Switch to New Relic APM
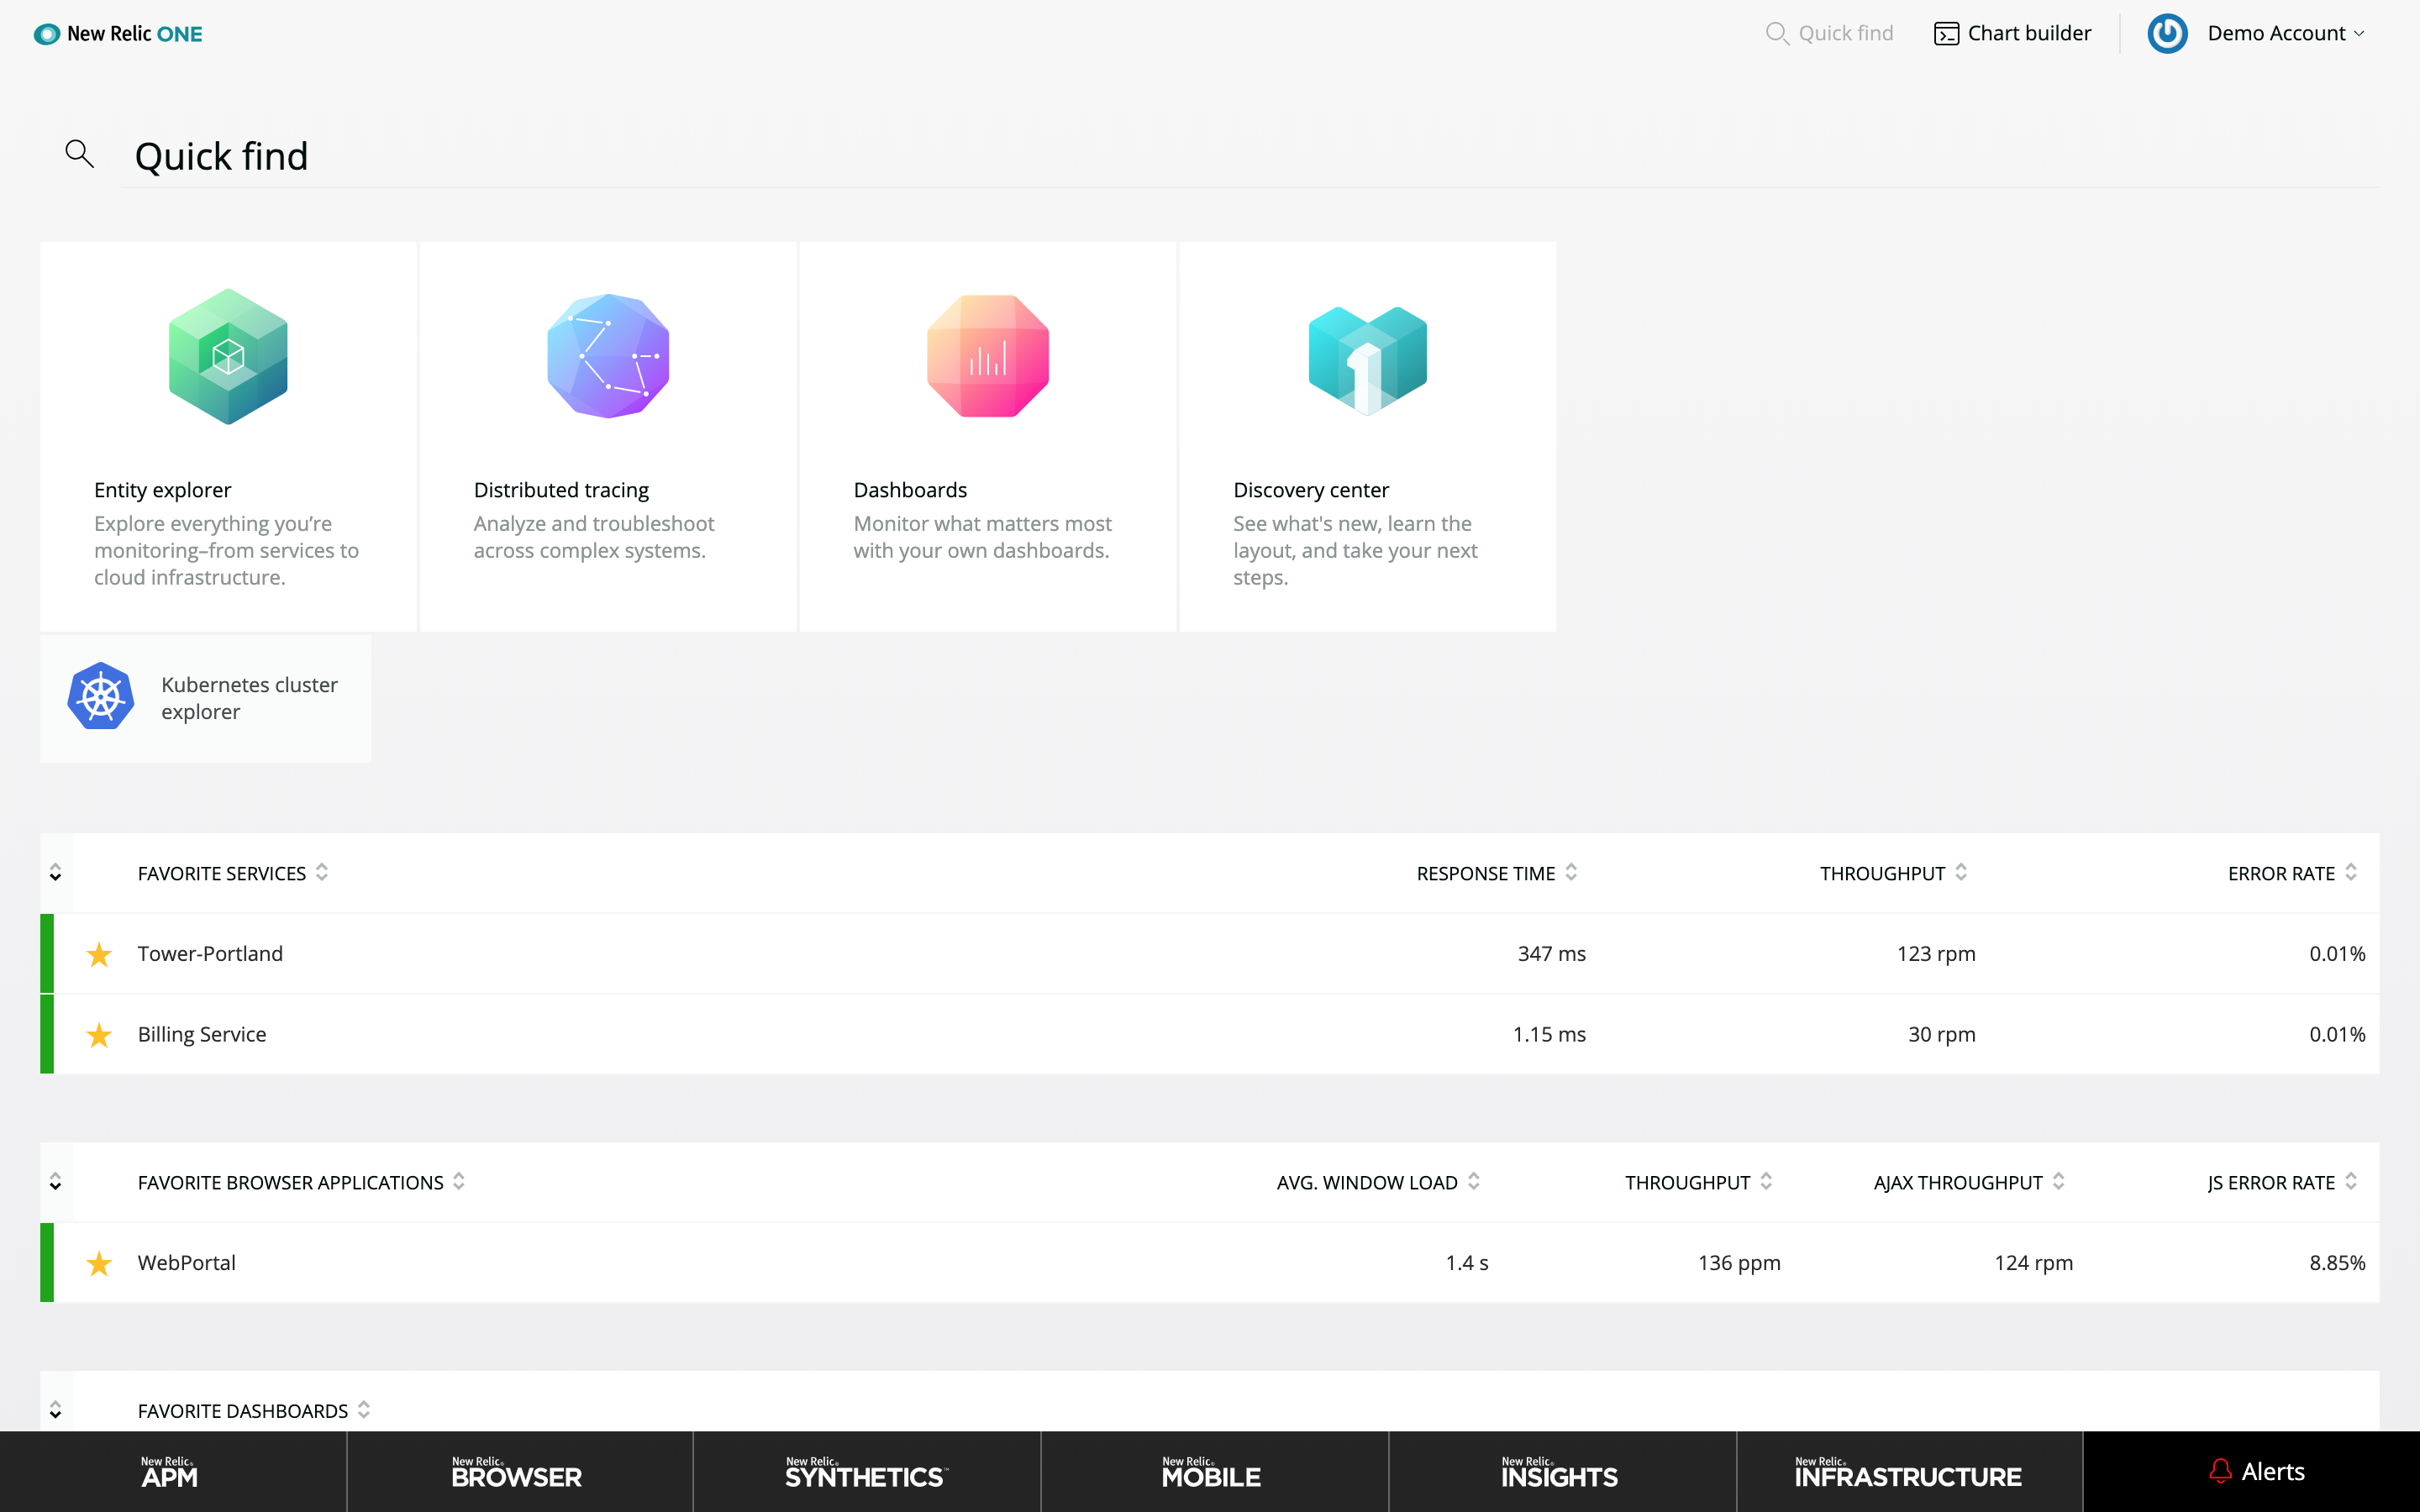 pyautogui.click(x=173, y=1472)
